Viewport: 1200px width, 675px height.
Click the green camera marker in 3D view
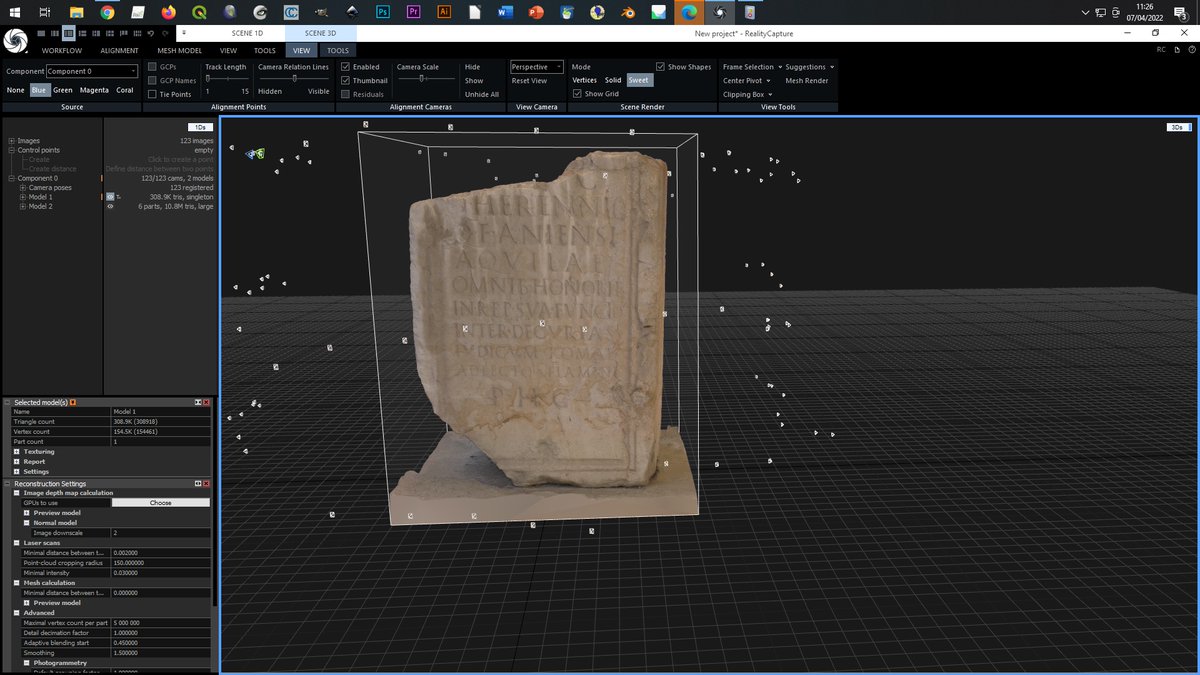(259, 154)
